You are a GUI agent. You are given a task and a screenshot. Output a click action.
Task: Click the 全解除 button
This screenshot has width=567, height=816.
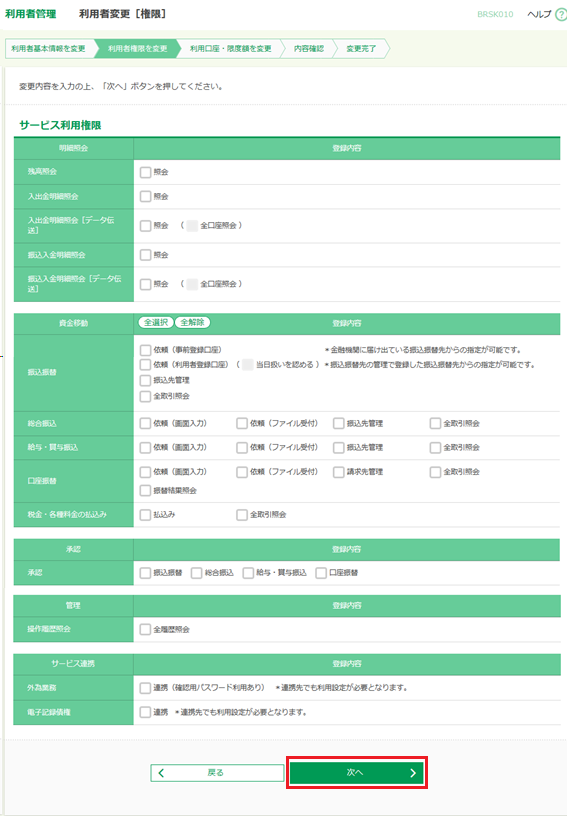(192, 322)
